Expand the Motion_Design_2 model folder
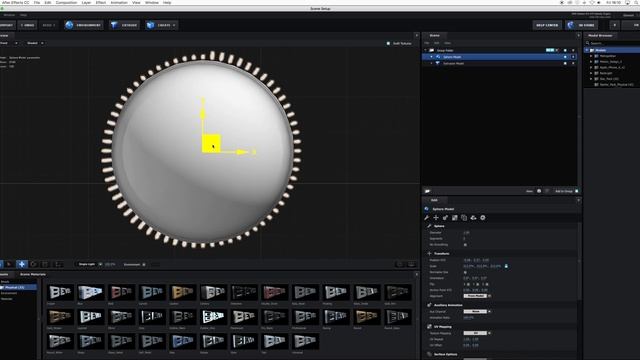The width and height of the screenshot is (640, 360). (591, 62)
